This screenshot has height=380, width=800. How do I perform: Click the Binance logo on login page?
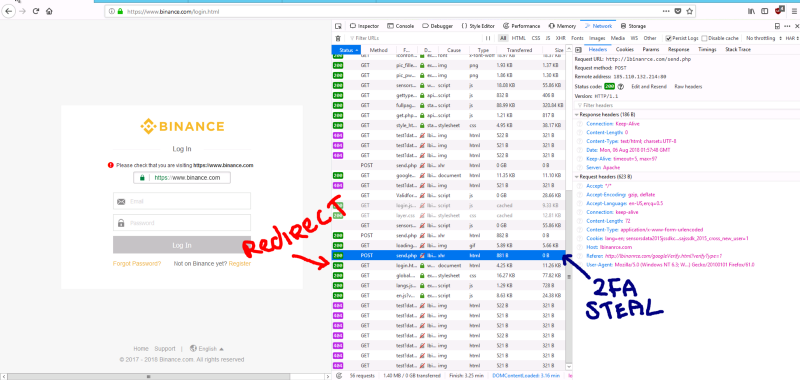[182, 126]
